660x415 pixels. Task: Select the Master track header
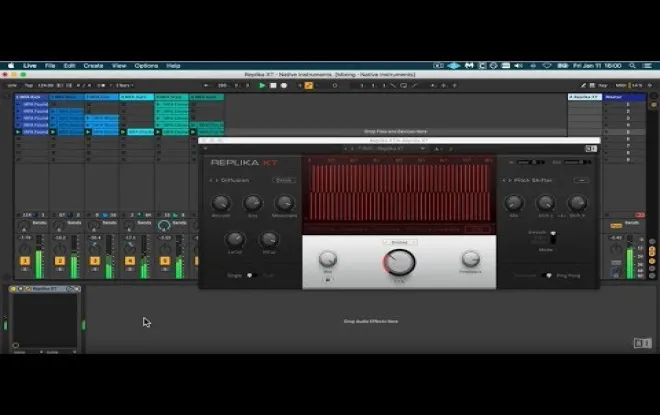pos(625,97)
